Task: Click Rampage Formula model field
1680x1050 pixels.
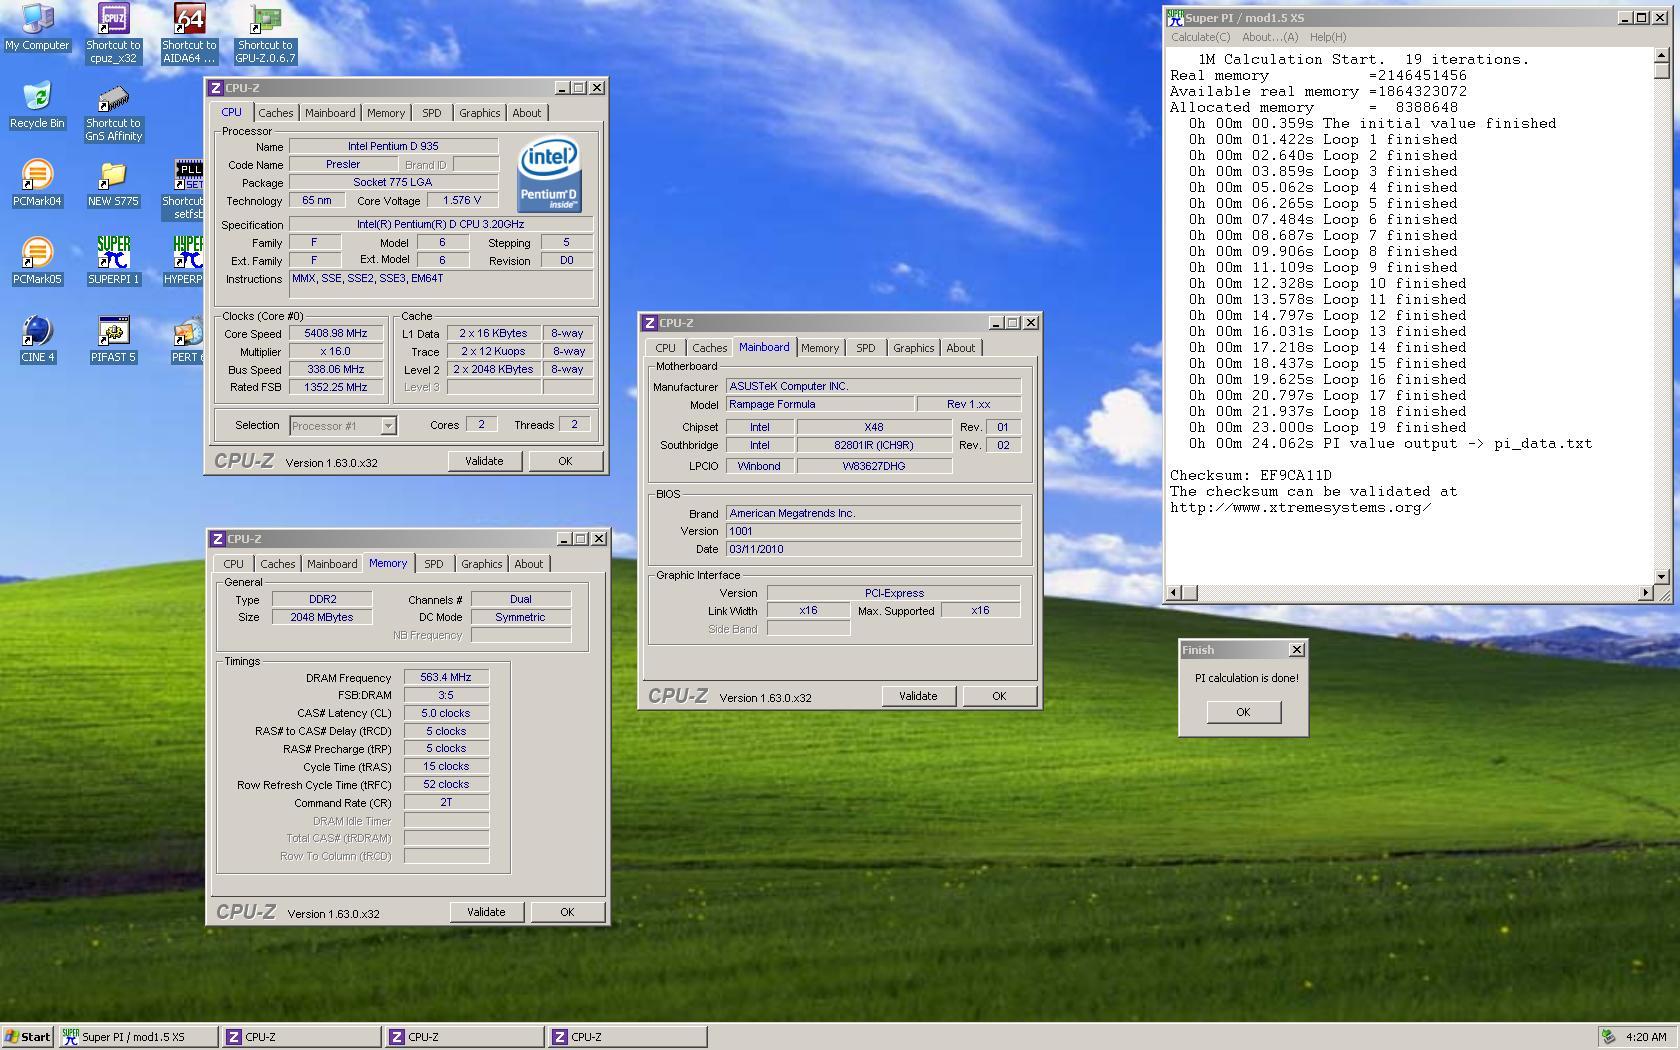Action: click(x=820, y=405)
